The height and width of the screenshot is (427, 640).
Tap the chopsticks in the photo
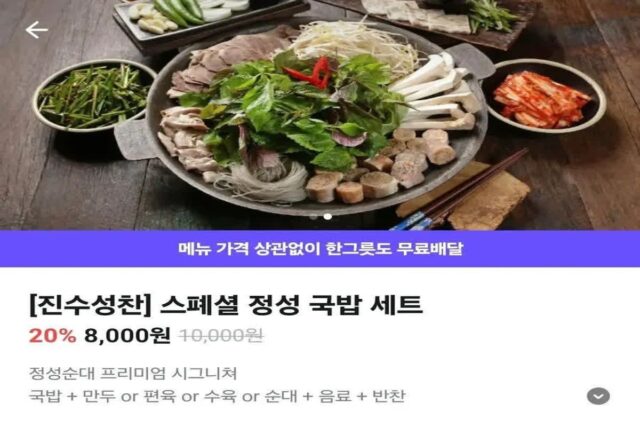[459, 188]
